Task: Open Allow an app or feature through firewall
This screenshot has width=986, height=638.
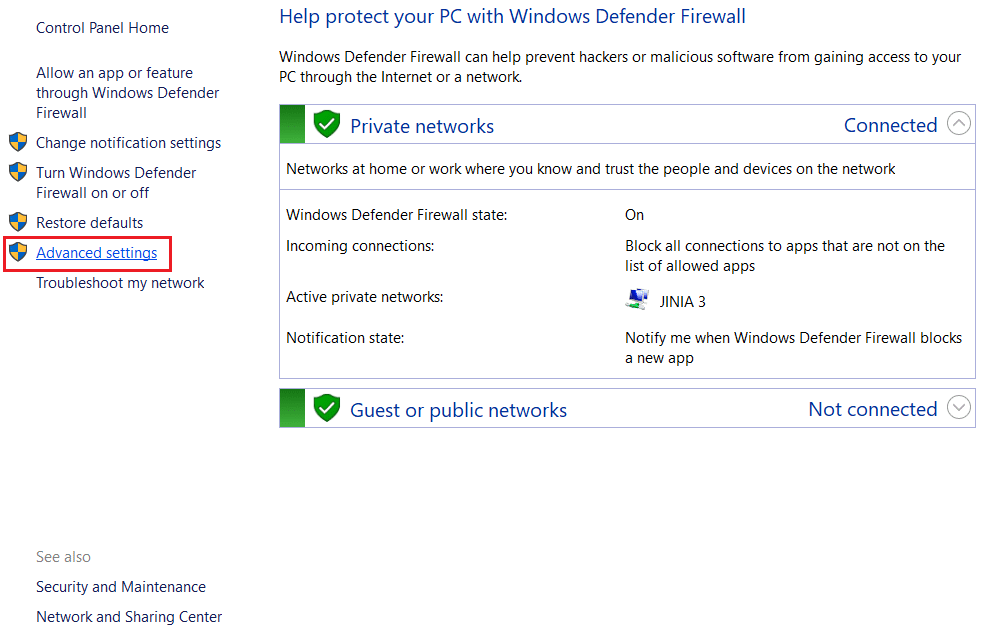Action: [128, 92]
